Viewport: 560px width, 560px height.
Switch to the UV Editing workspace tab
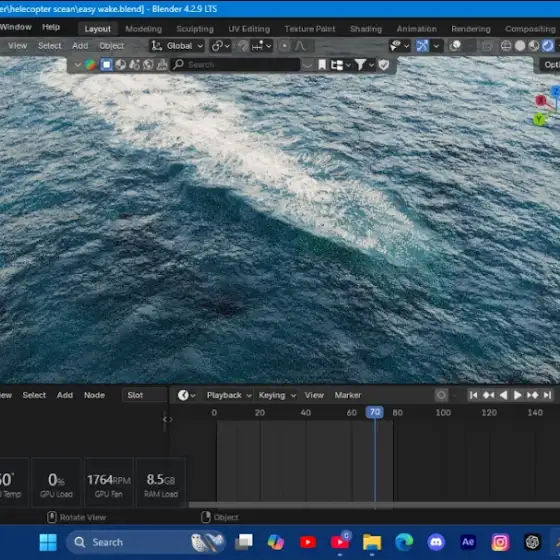point(249,29)
